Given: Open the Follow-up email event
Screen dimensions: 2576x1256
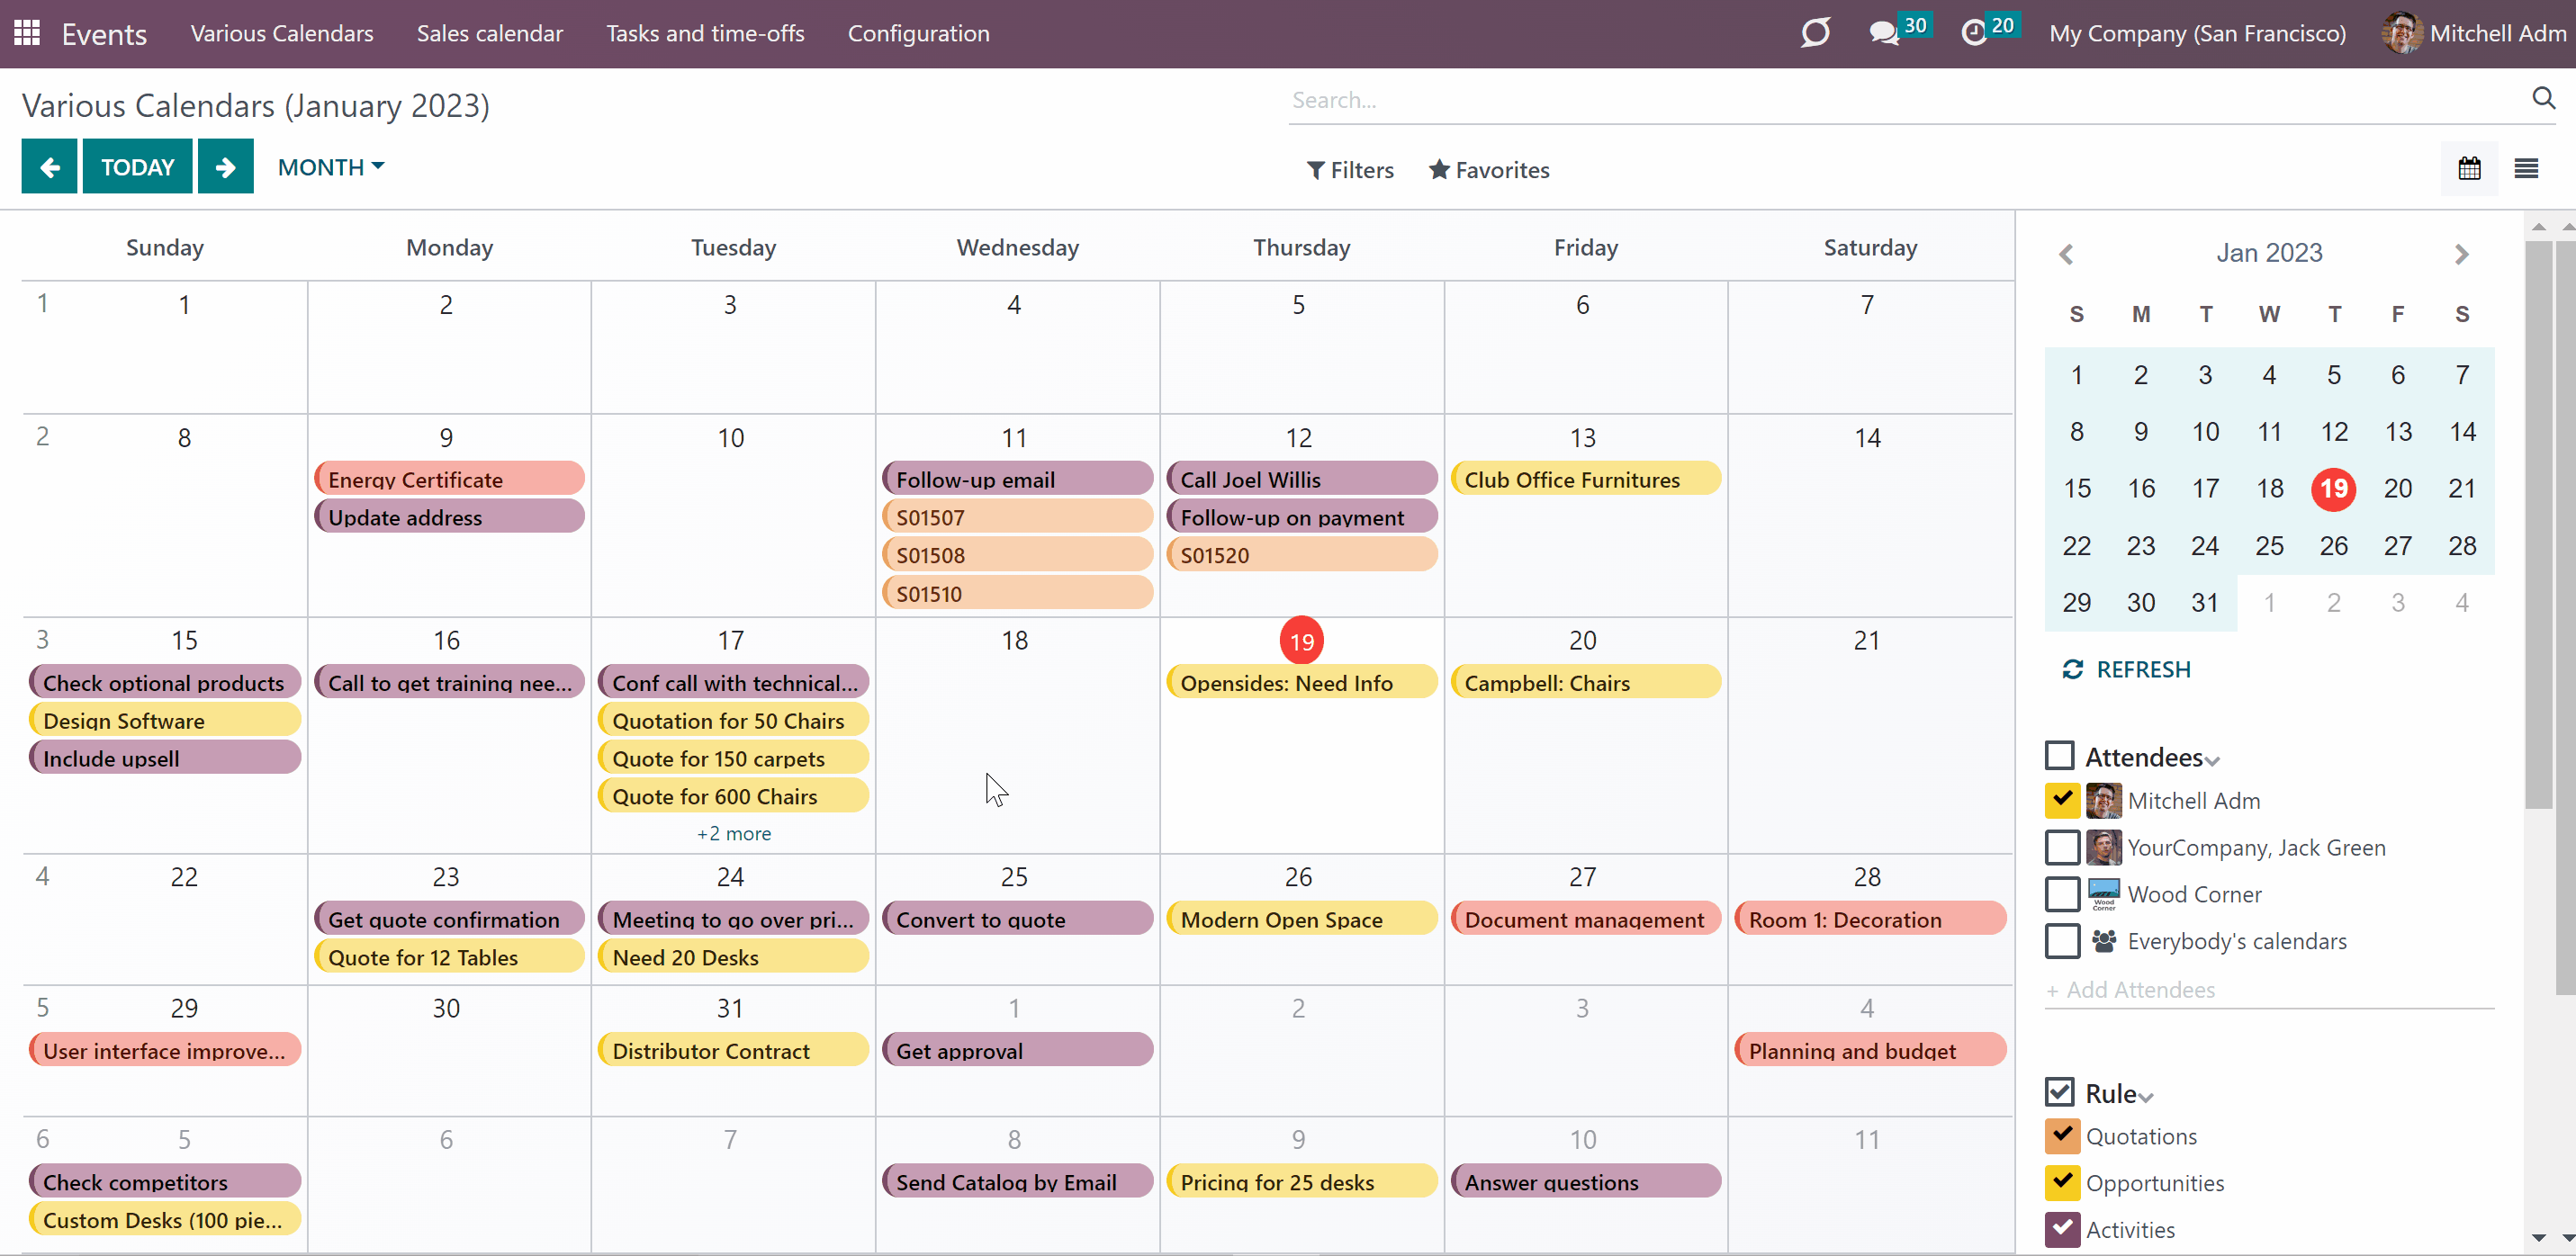Looking at the screenshot, I should click(x=1017, y=479).
